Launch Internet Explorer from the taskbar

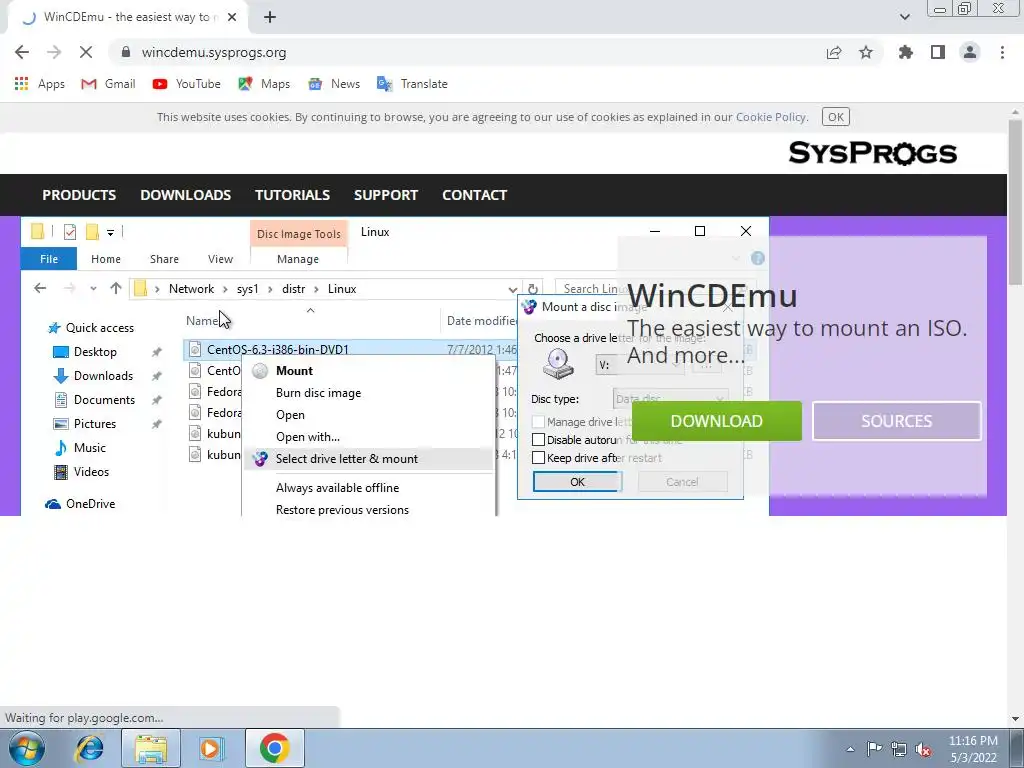pyautogui.click(x=89, y=748)
